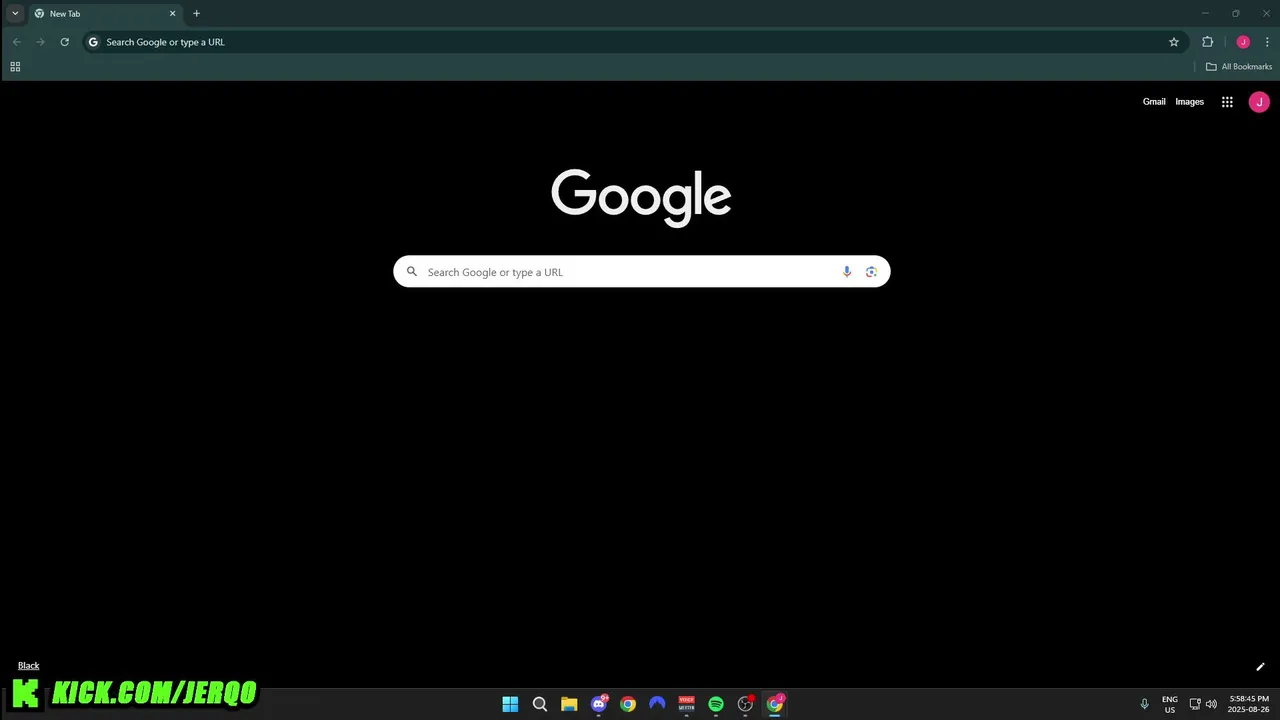The image size is (1280, 720).
Task: Open the Apps grid in bookmarks bar
Action: tap(15, 67)
